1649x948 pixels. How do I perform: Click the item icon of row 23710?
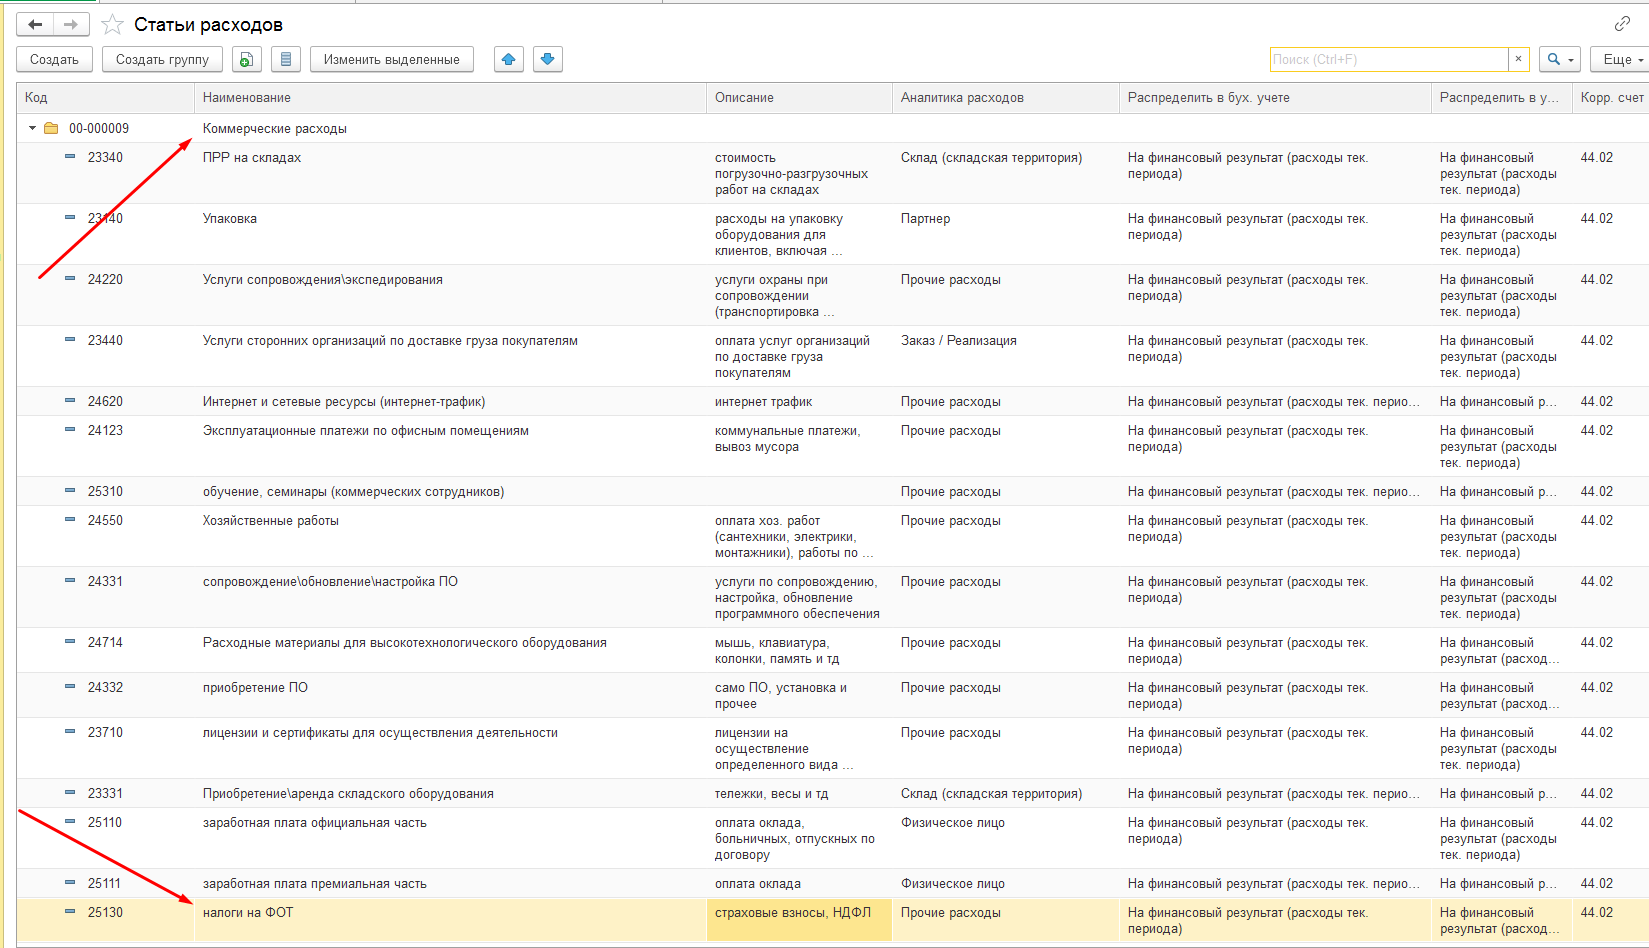coord(70,732)
